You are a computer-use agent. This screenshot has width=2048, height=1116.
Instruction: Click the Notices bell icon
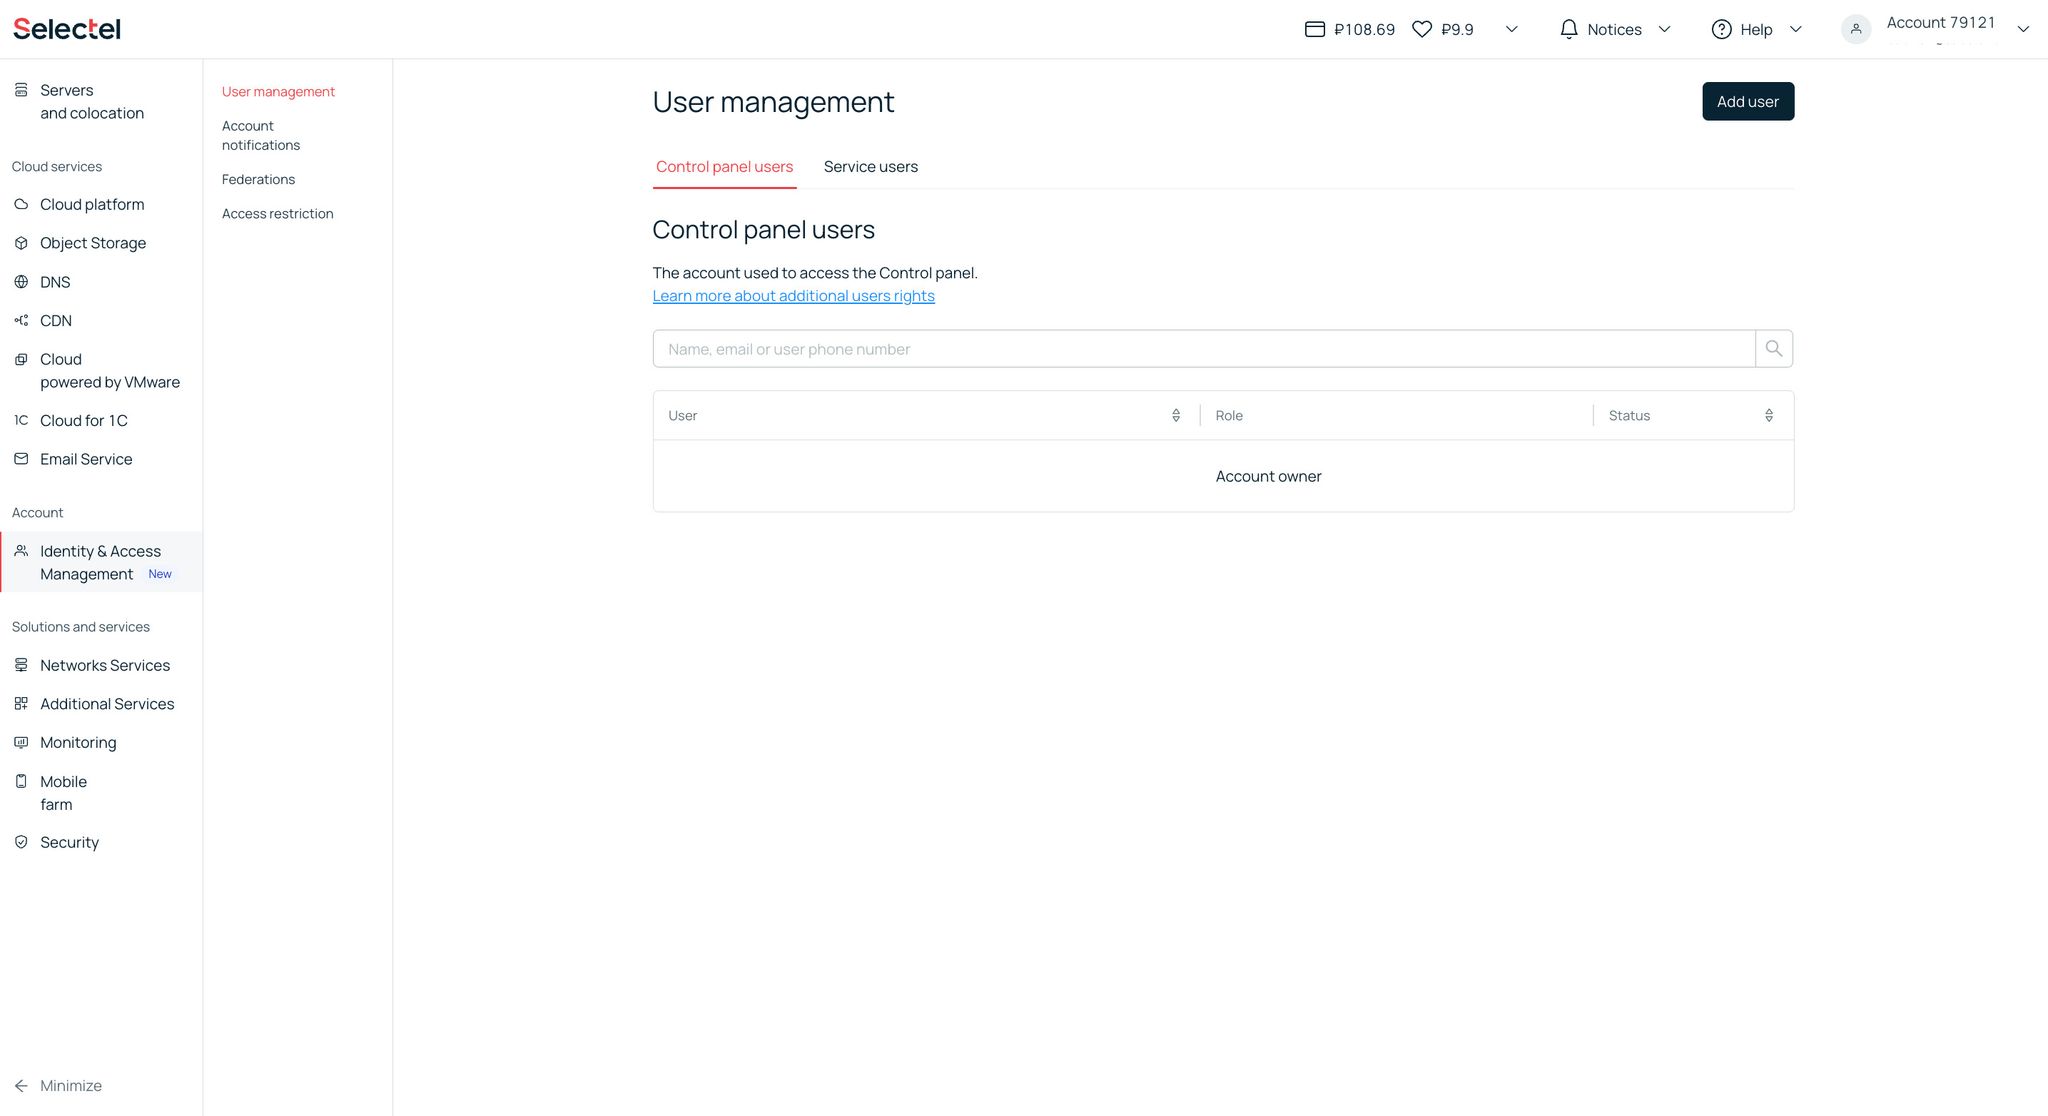tap(1569, 30)
